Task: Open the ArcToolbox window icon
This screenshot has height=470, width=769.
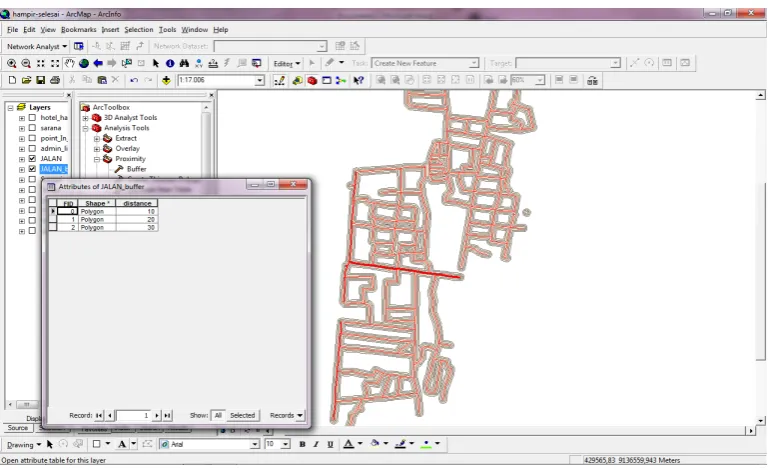Action: pos(312,80)
